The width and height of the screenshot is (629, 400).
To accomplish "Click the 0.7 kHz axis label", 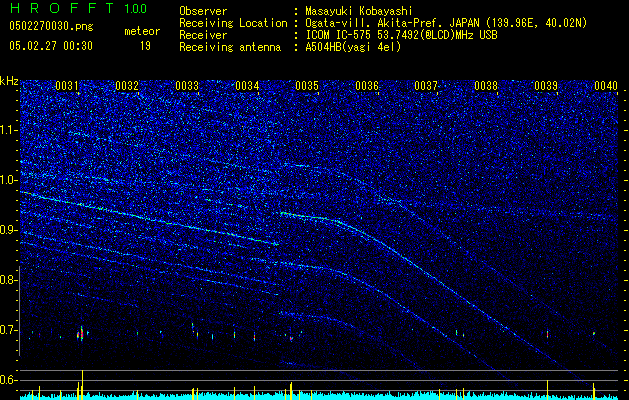I will 8,330.
